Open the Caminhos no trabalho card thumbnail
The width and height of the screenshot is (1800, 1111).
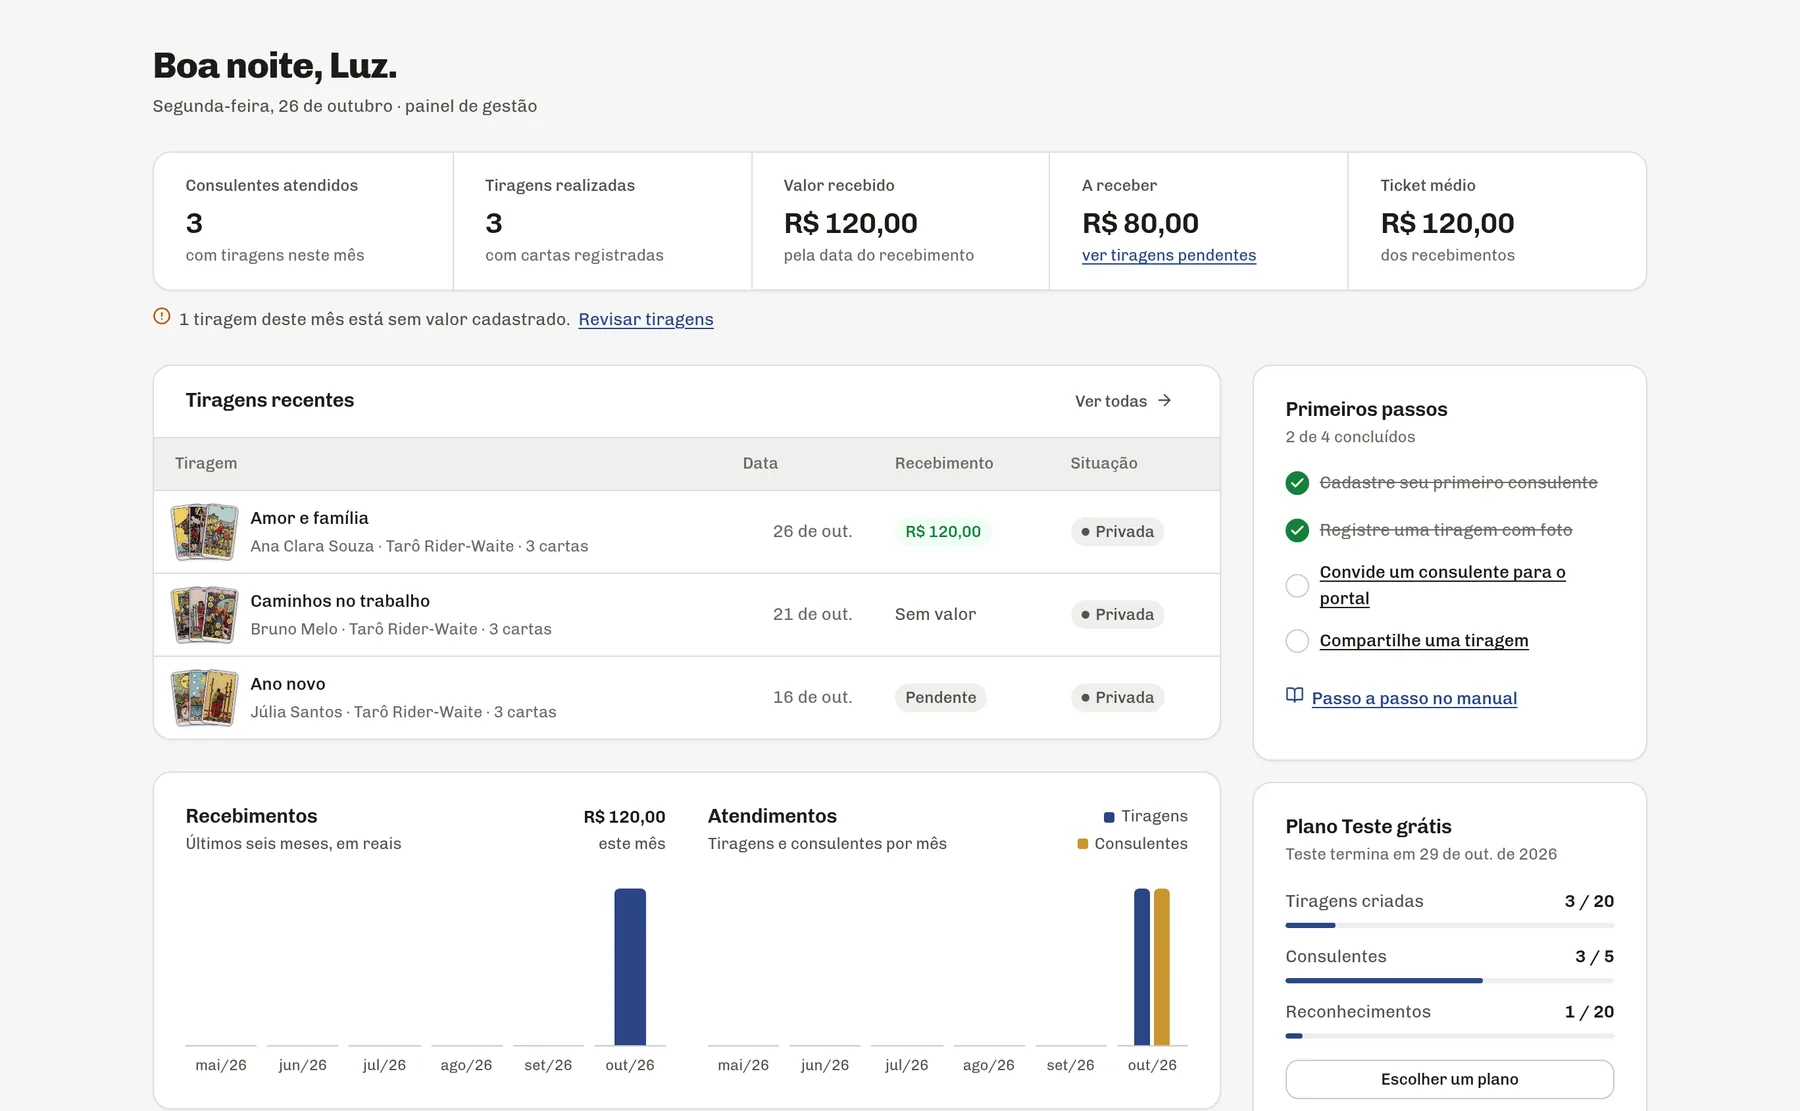[204, 615]
